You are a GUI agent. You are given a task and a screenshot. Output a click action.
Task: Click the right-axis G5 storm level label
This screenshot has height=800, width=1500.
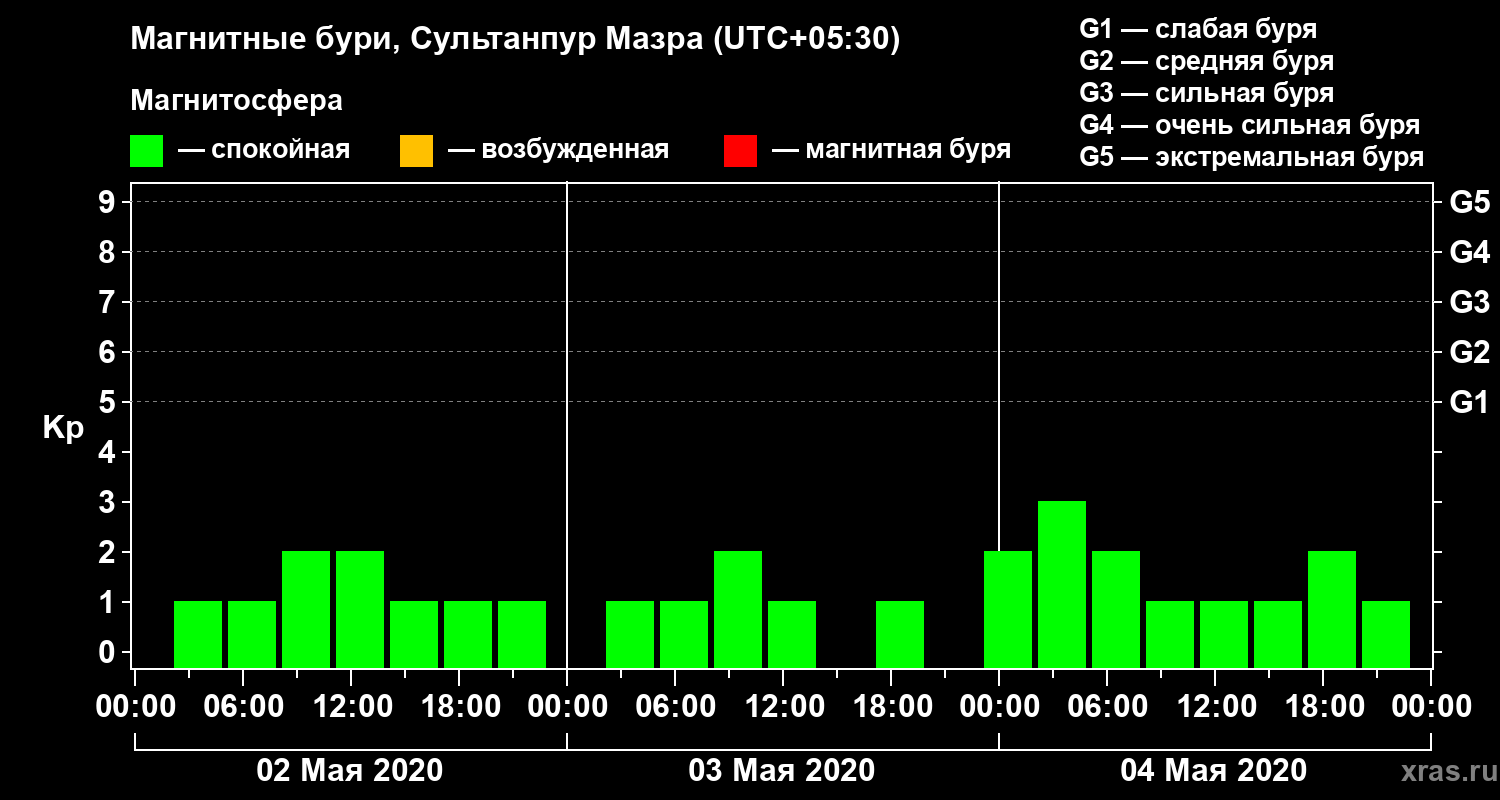1470,202
